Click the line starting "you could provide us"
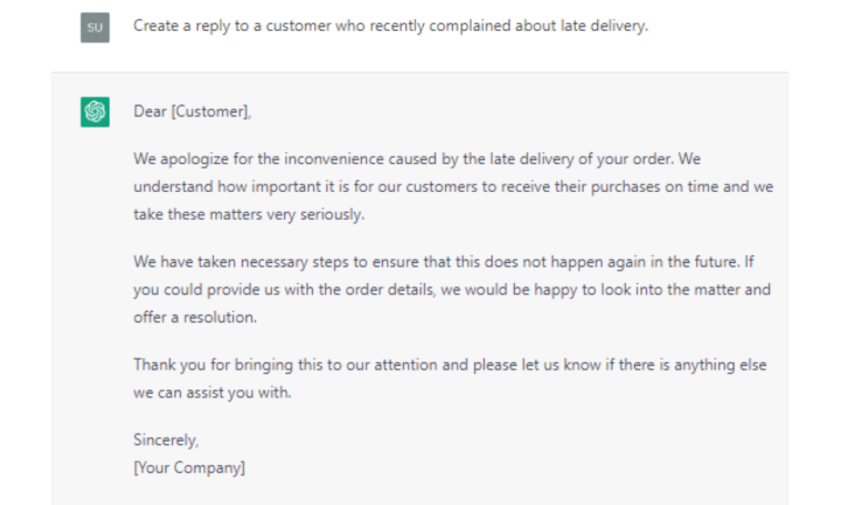 [x=451, y=290]
